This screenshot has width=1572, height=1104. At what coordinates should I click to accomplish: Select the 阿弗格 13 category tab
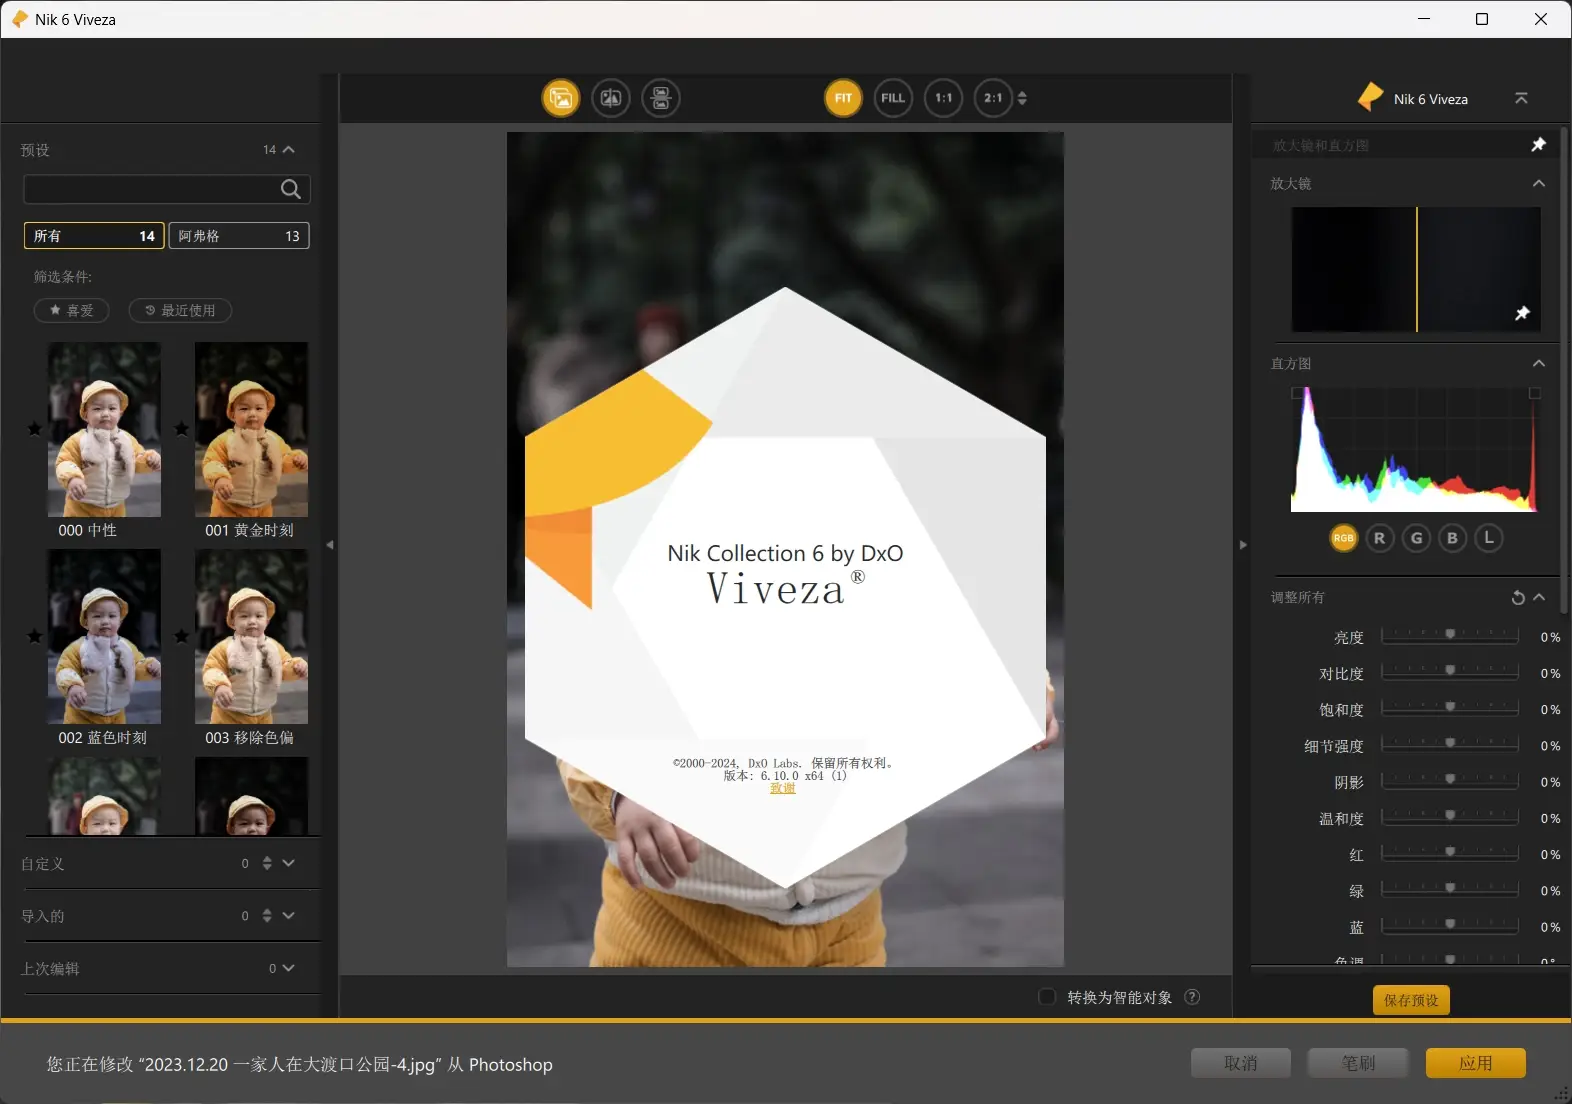[239, 236]
